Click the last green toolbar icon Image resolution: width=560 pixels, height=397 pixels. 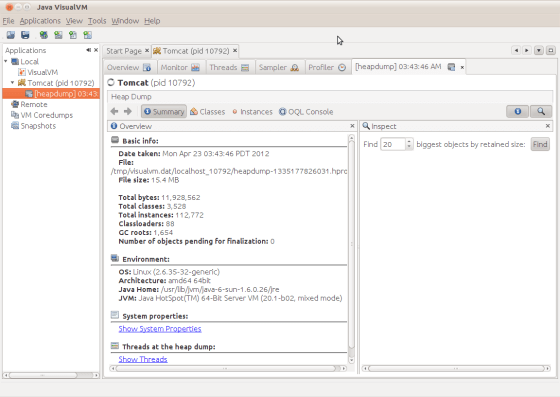(88, 35)
